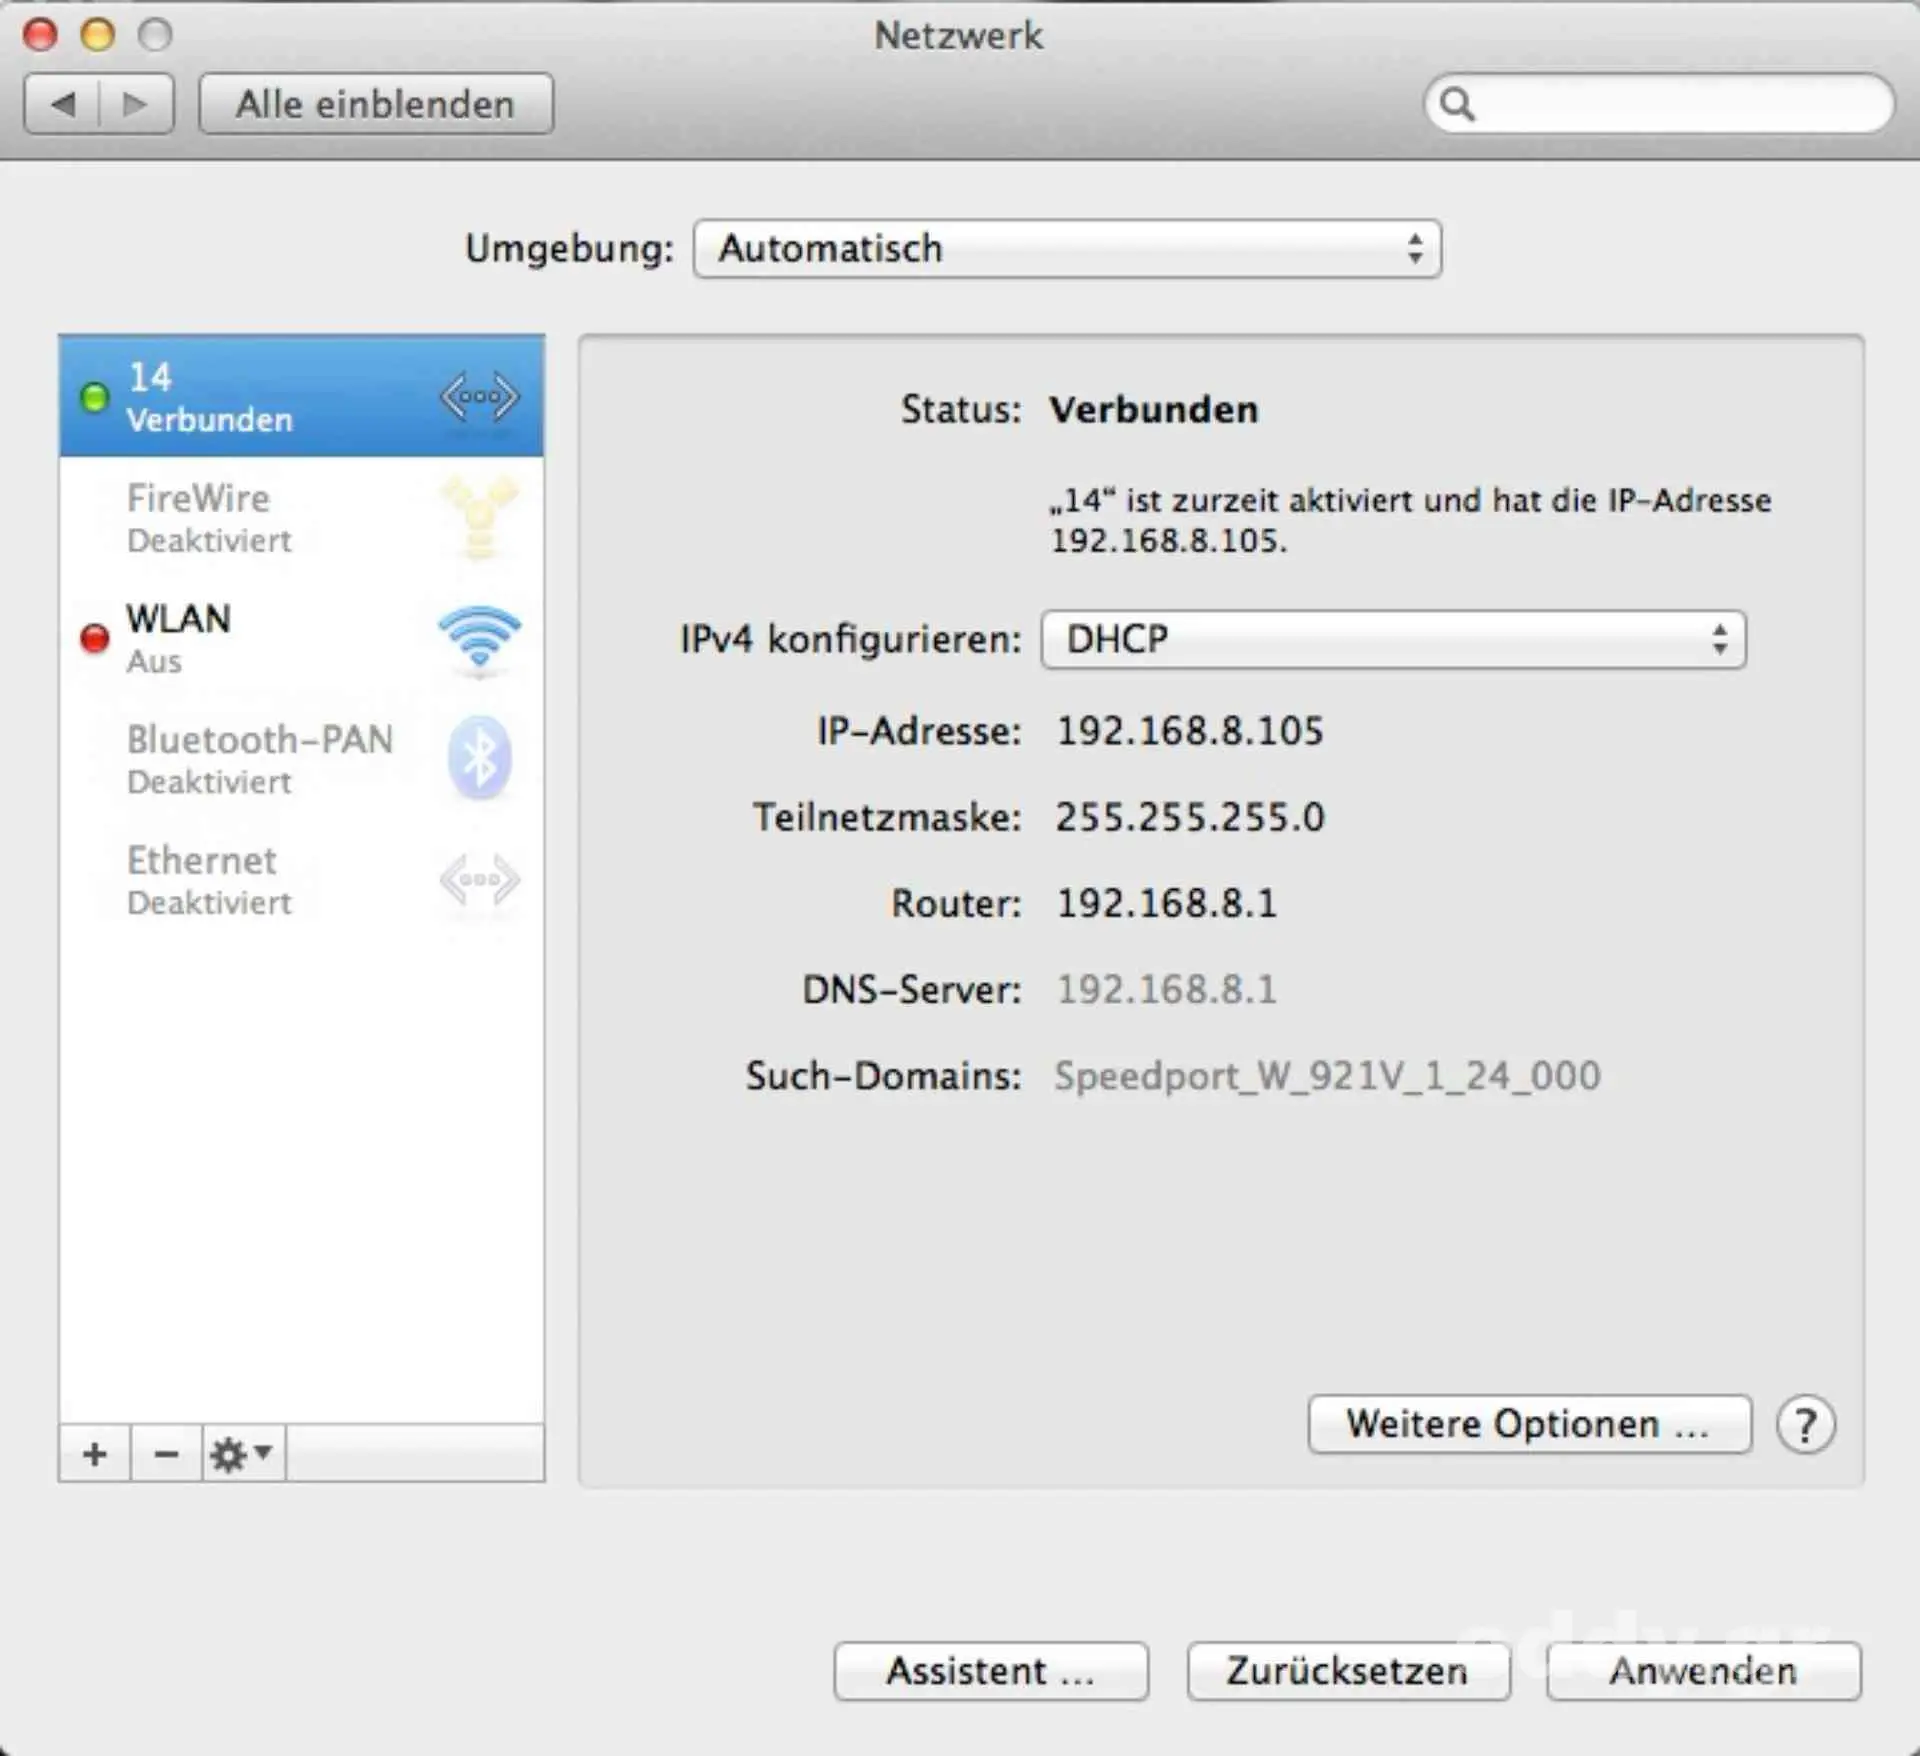Click the plus icon to add service
This screenshot has height=1756, width=1920.
95,1453
